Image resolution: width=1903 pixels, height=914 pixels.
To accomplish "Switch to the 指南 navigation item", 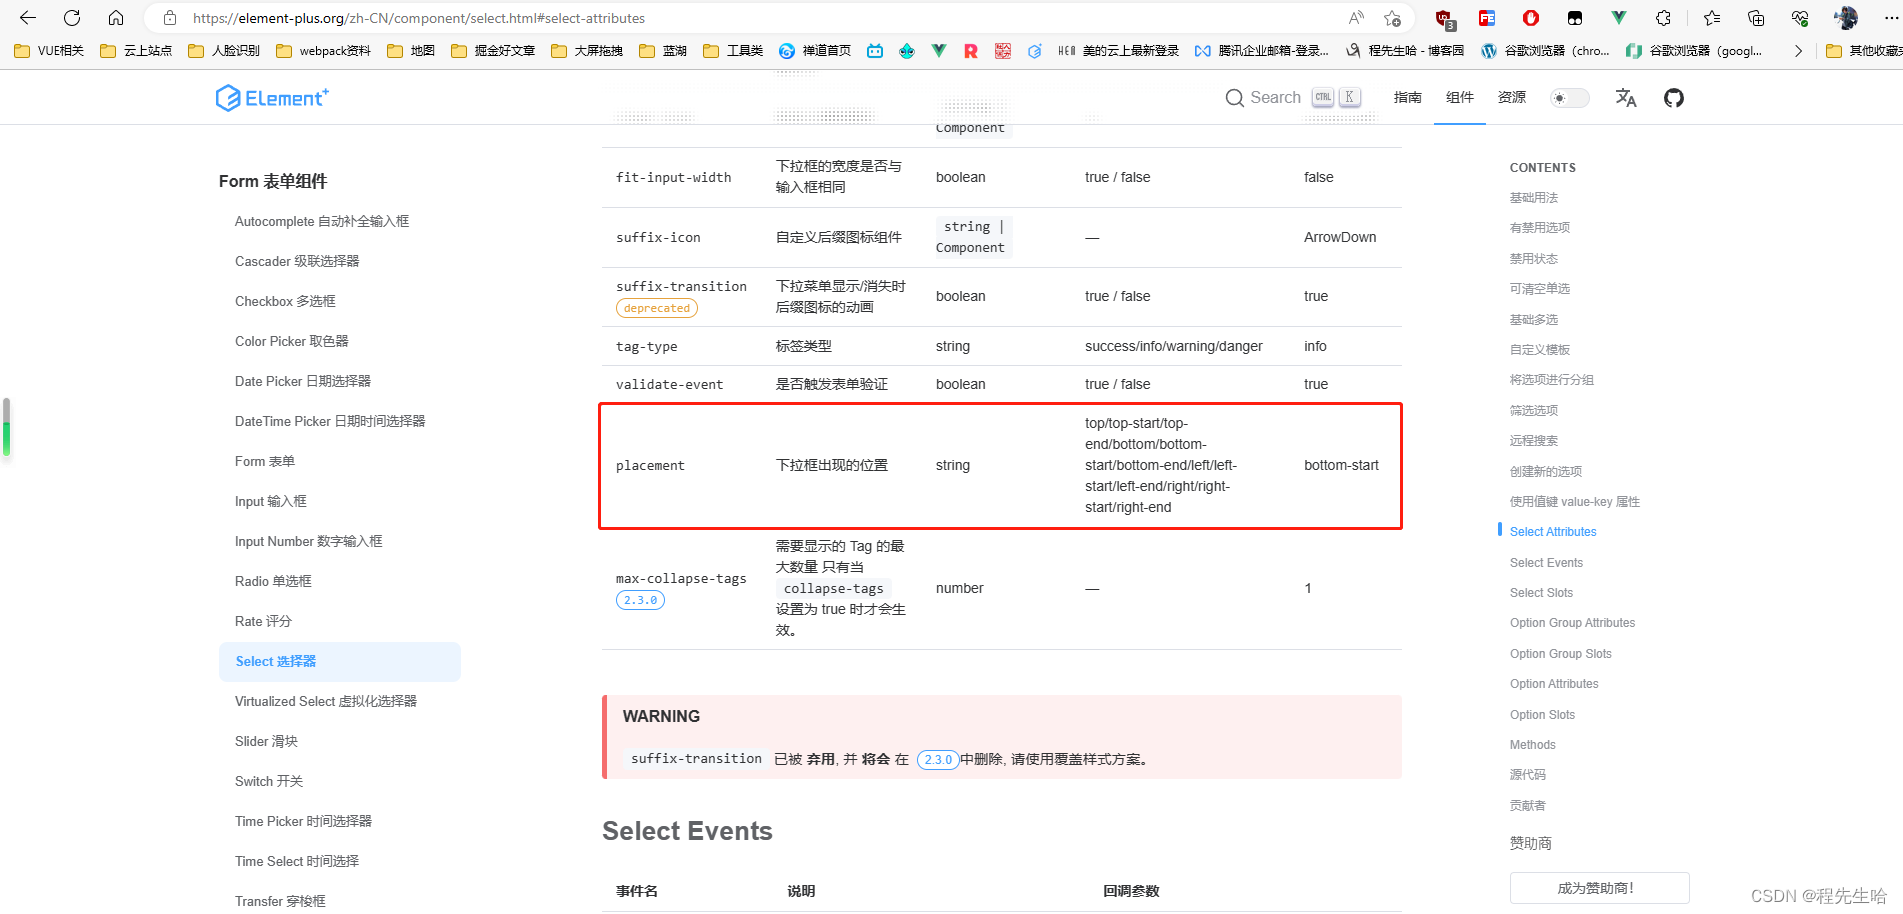I will point(1407,97).
